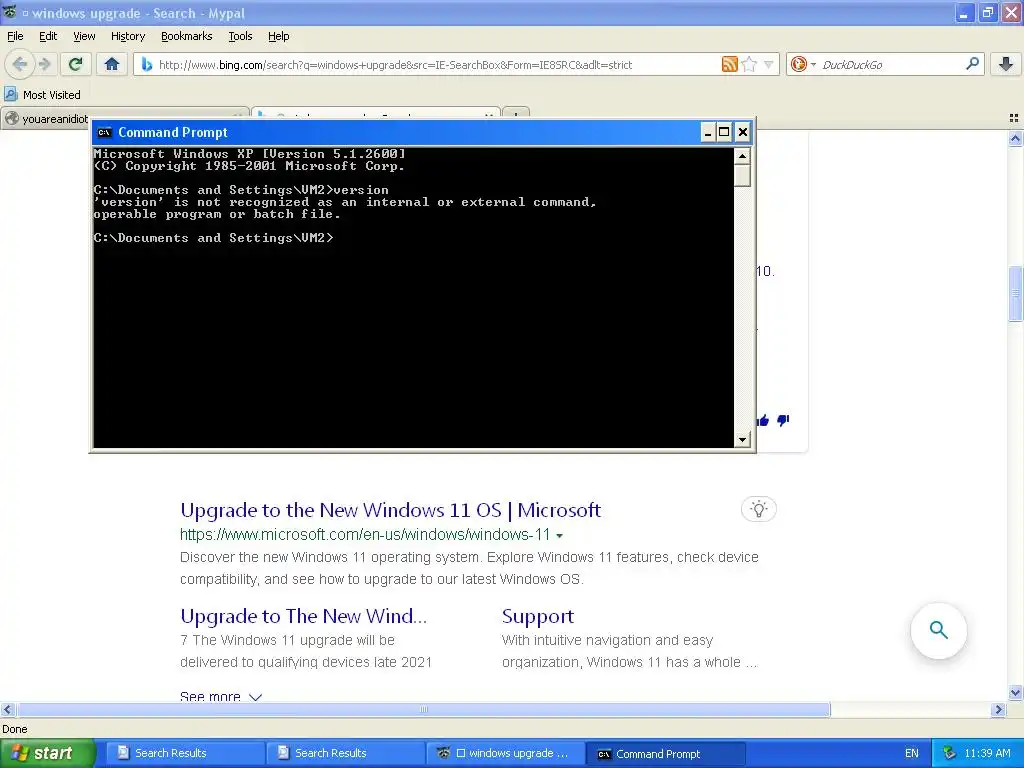Open the Edit menu
This screenshot has height=768, width=1024.
(48, 37)
